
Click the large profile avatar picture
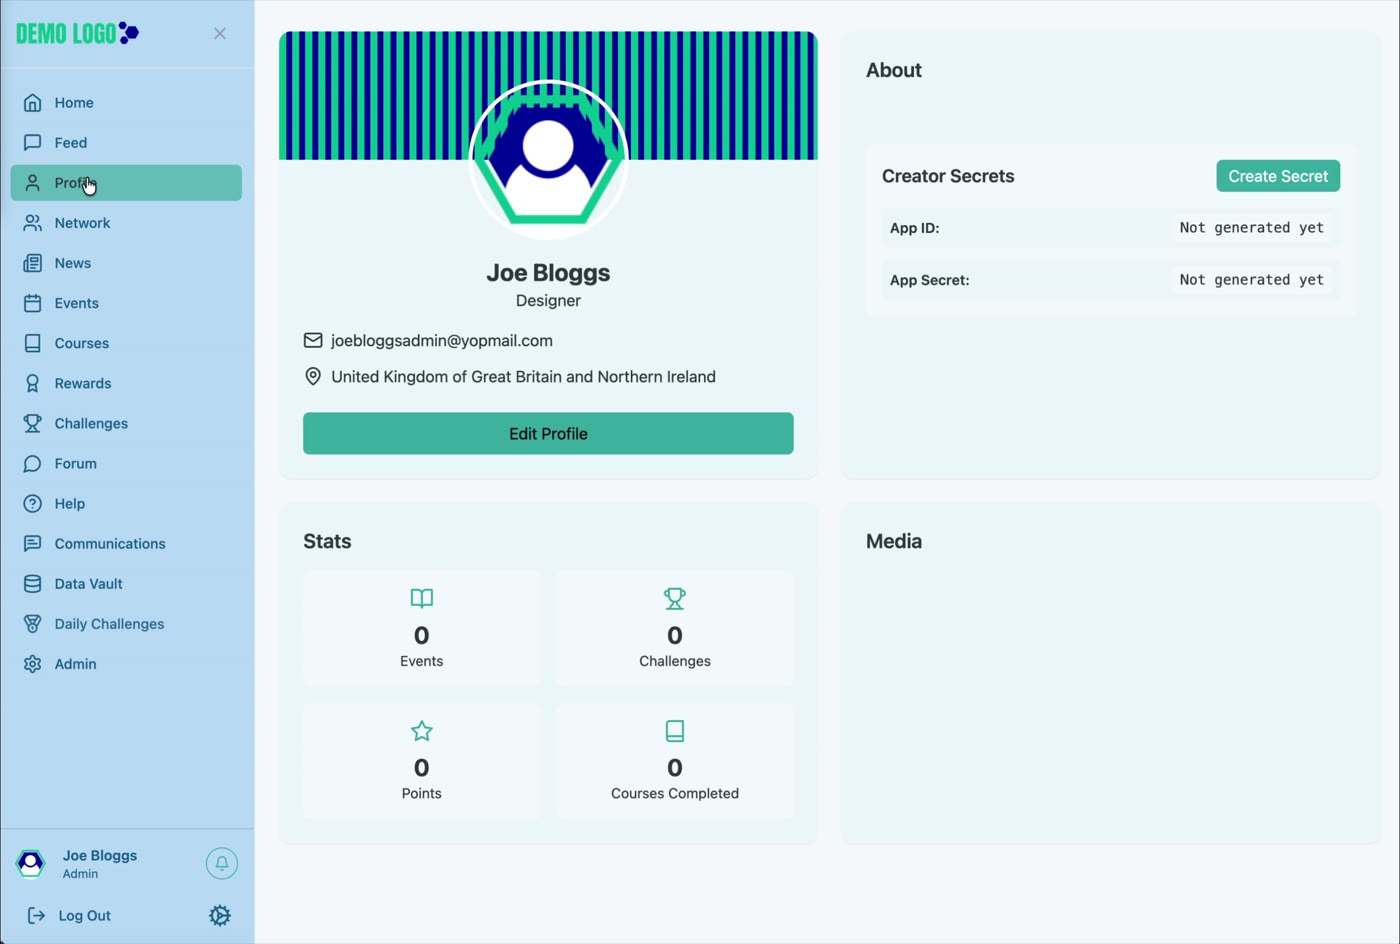point(548,158)
